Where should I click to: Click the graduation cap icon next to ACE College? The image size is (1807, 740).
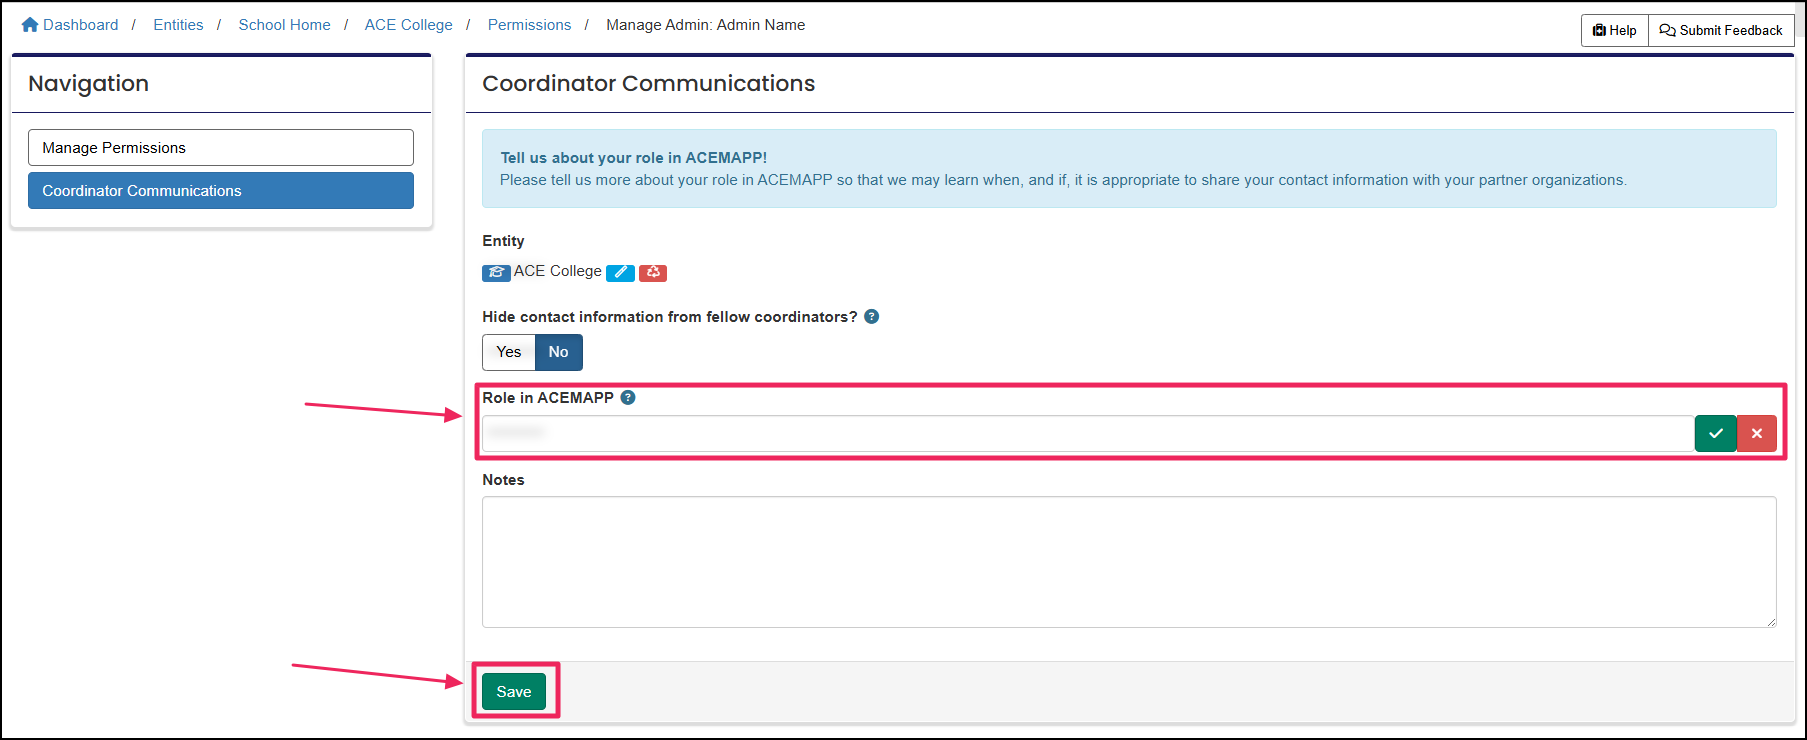point(496,272)
